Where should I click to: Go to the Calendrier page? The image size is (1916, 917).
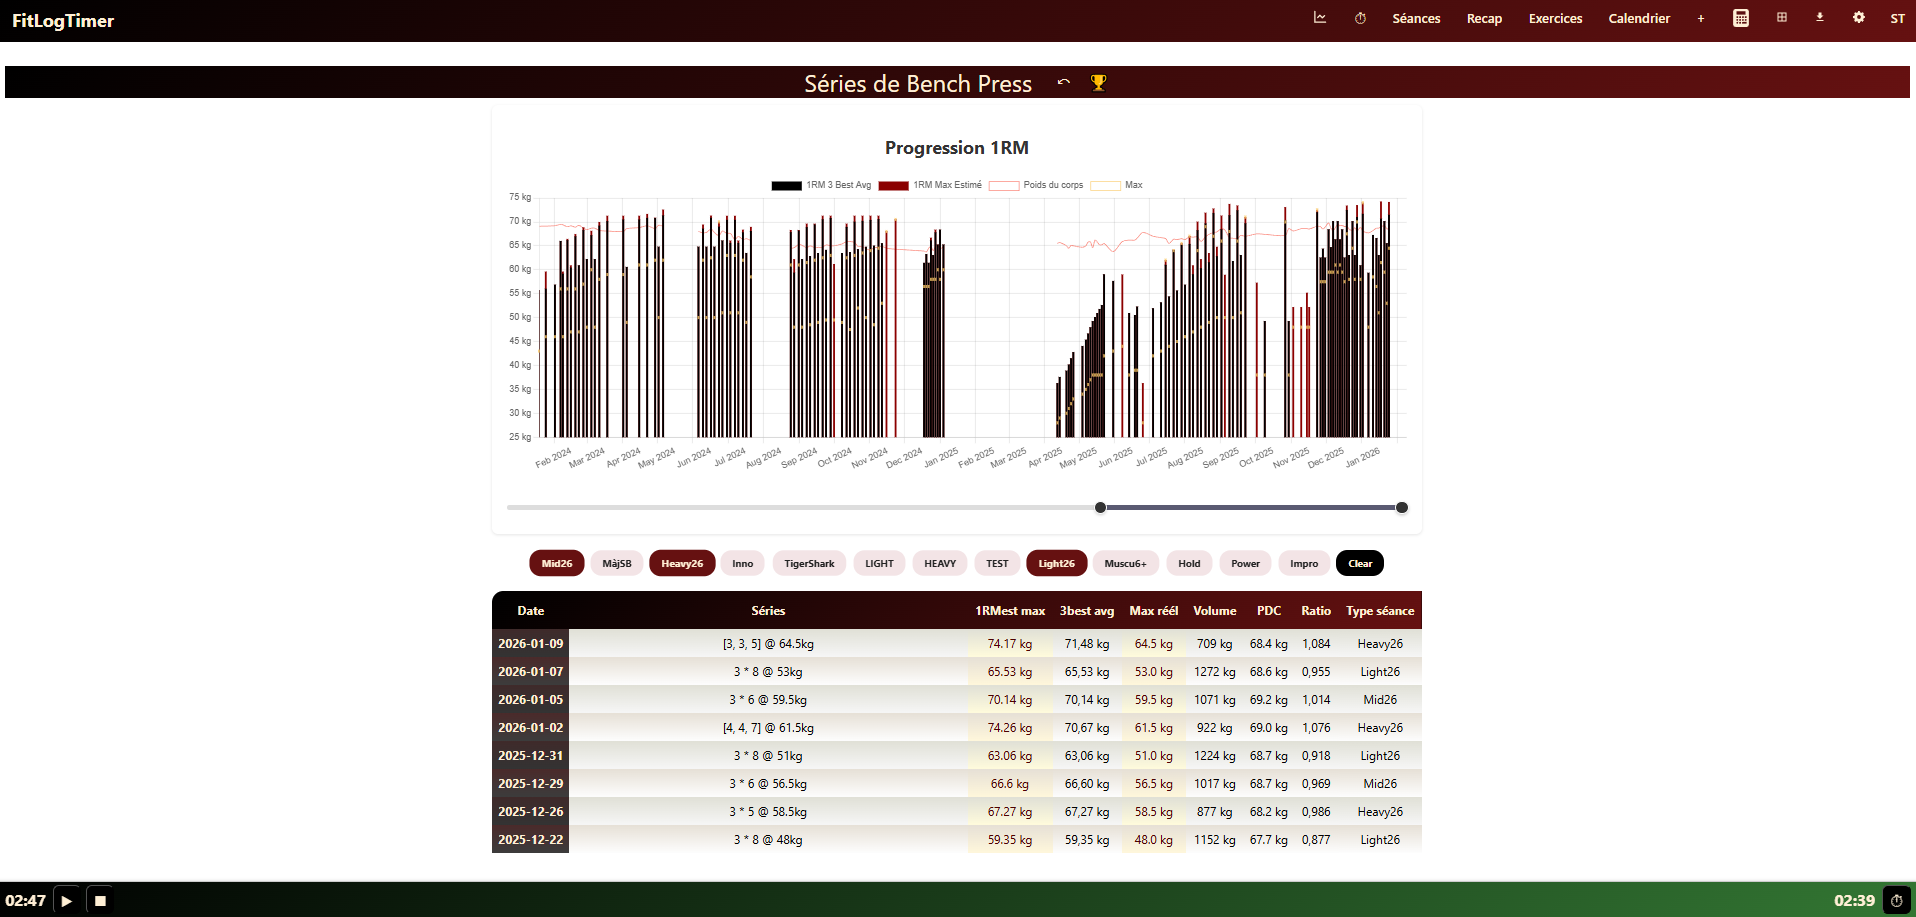click(x=1639, y=18)
